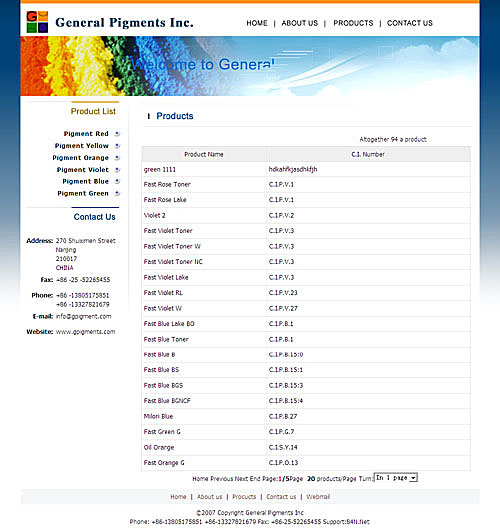Viewport: 500px width, 529px height.
Task: Select Pigment Violet in Product List
Action: (83, 170)
